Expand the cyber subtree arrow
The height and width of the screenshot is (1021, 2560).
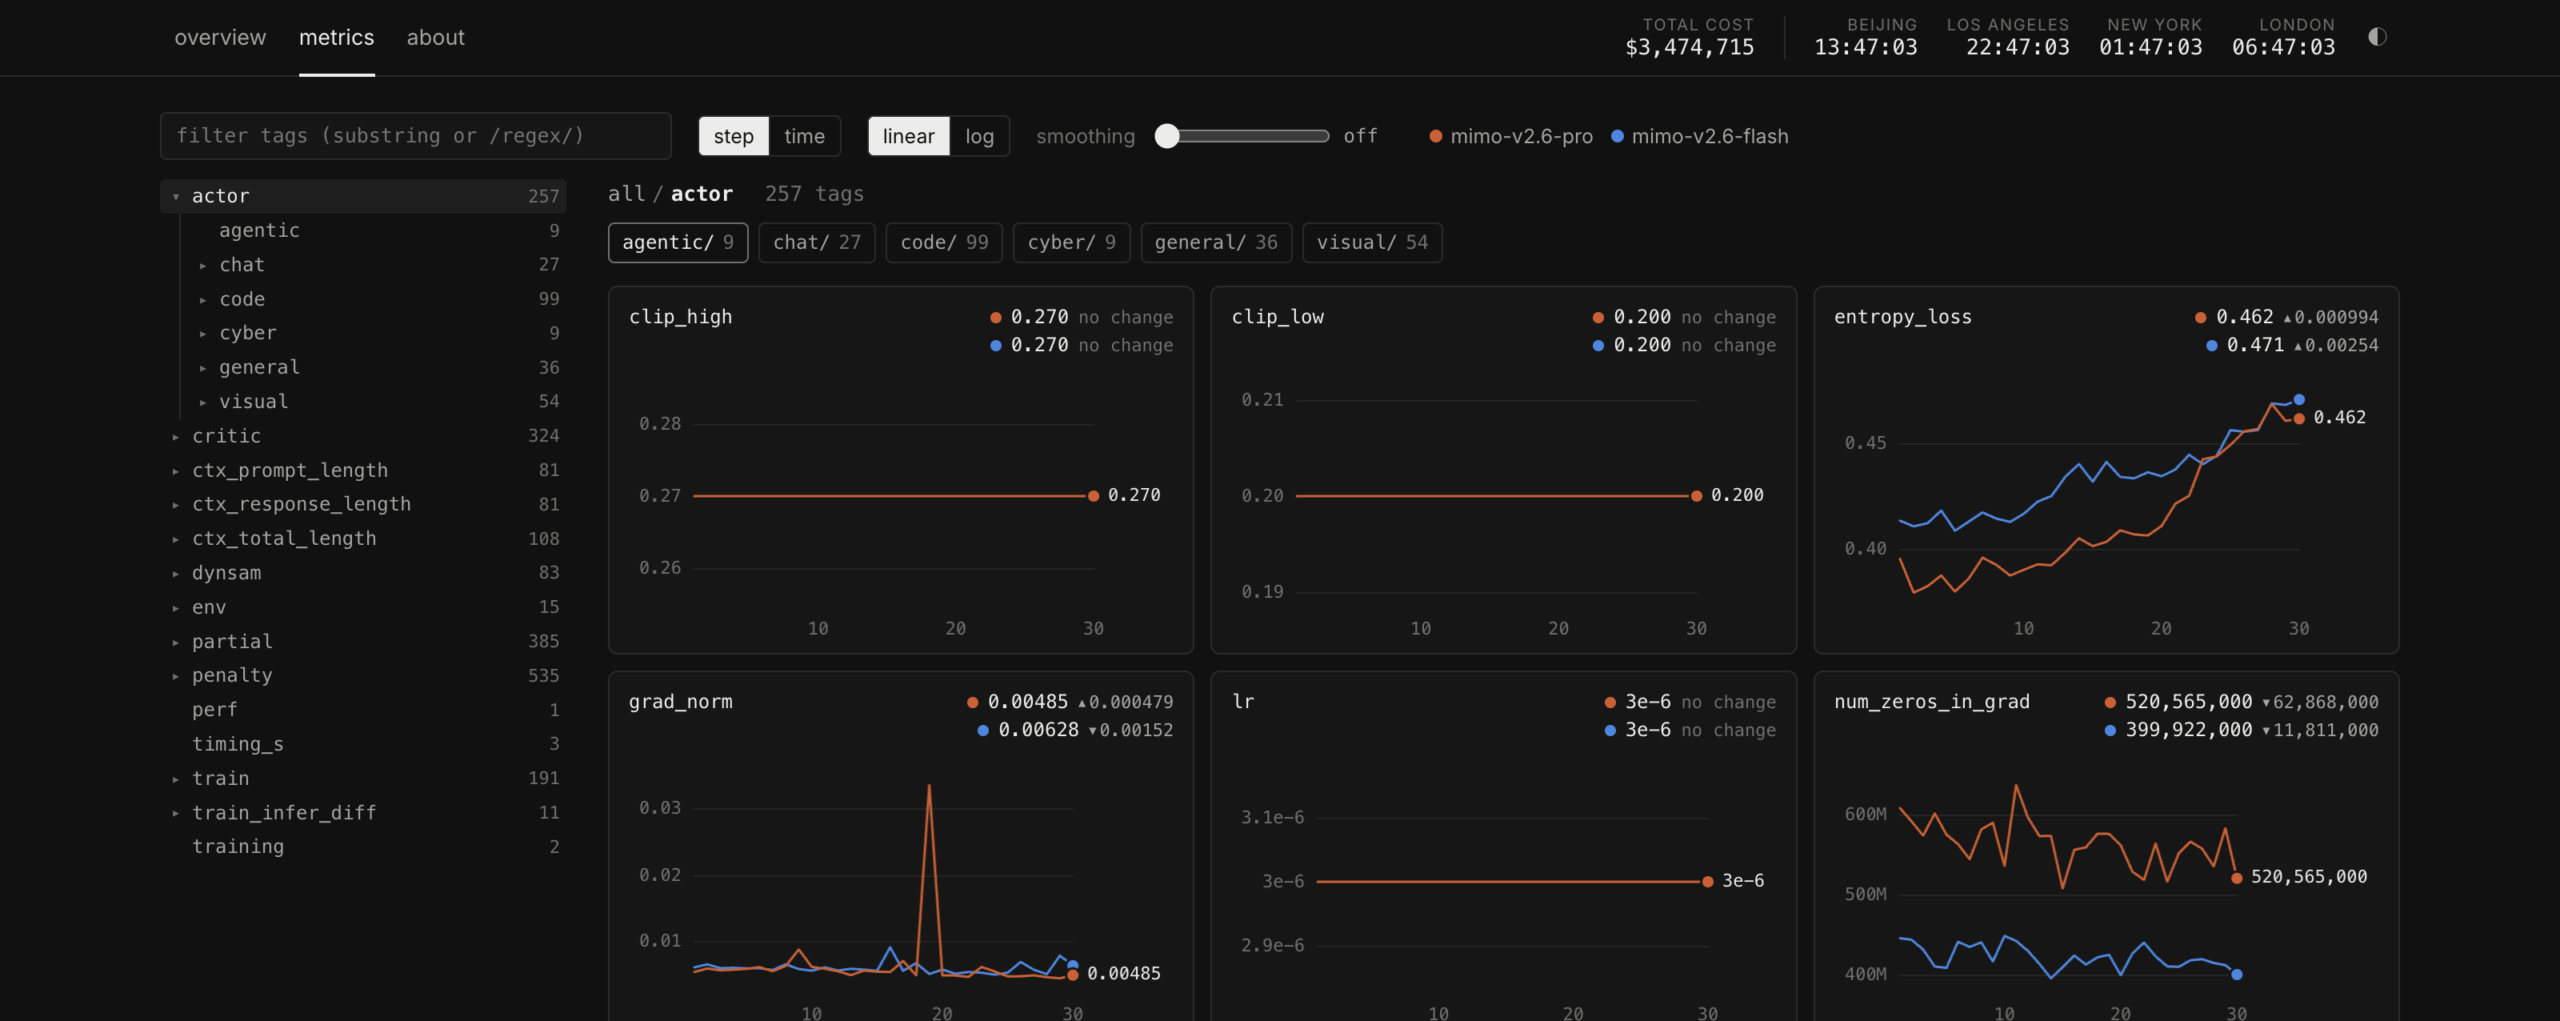[203, 333]
